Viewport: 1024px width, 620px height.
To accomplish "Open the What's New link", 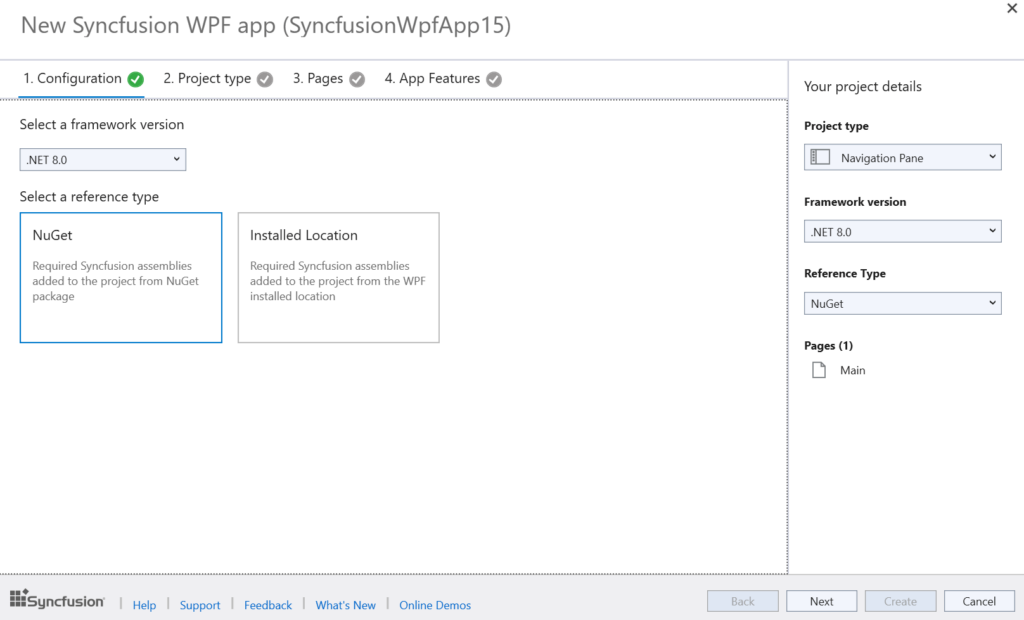I will tap(345, 605).
